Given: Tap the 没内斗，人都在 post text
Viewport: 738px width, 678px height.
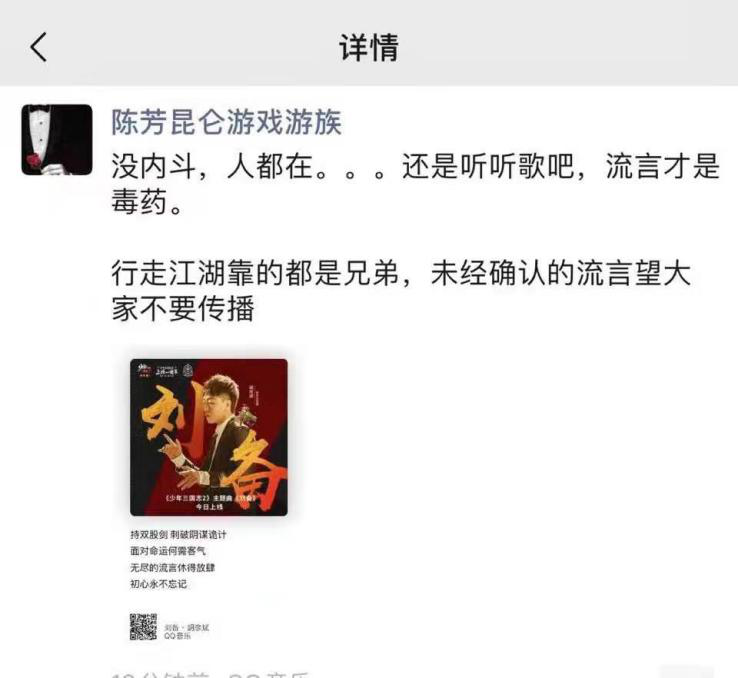Looking at the screenshot, I should 415,184.
